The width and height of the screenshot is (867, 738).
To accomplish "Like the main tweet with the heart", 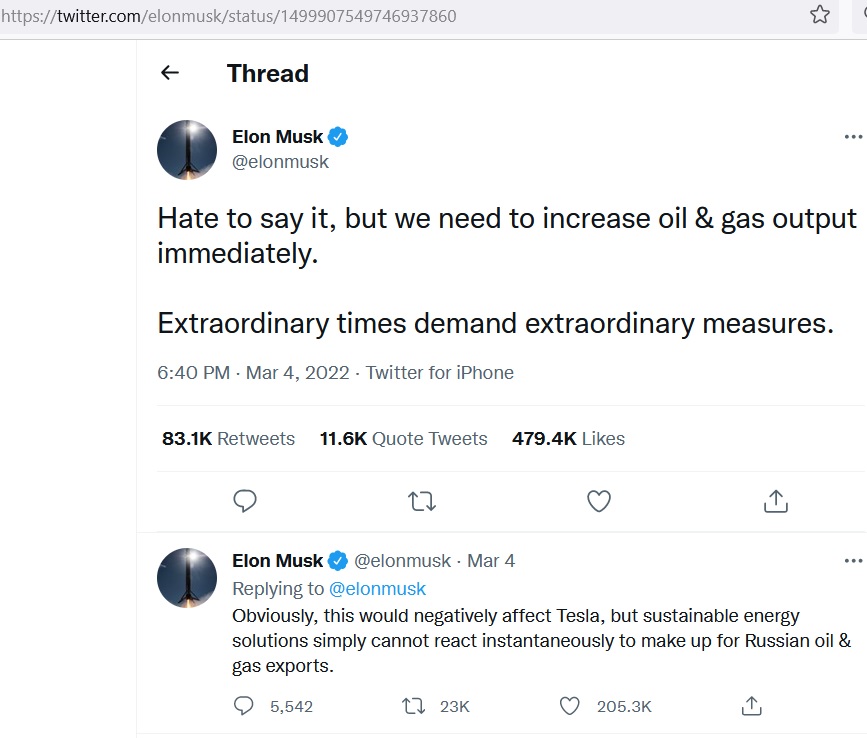I will (599, 501).
